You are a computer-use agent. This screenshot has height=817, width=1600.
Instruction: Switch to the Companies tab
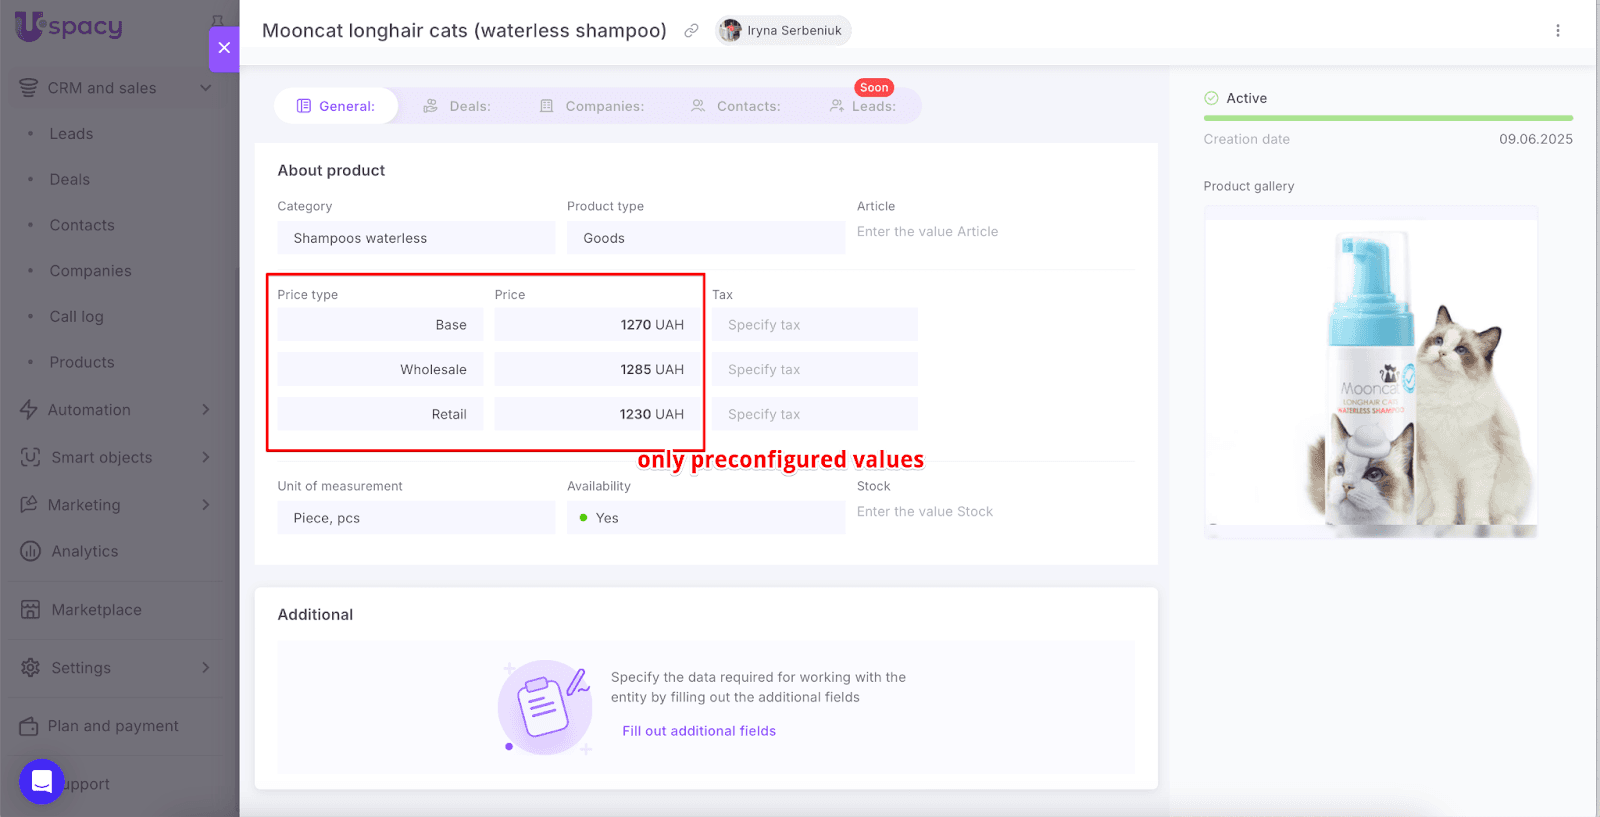click(592, 106)
